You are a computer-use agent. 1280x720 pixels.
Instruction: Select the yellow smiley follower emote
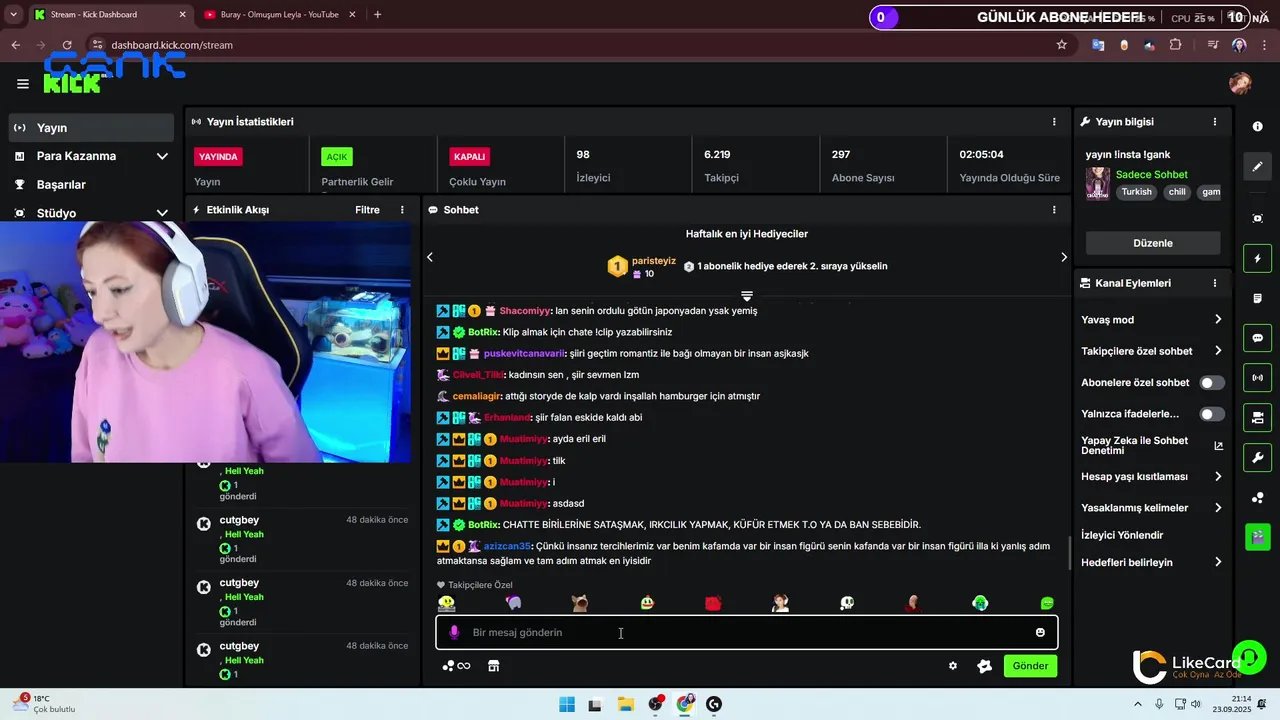click(x=446, y=603)
